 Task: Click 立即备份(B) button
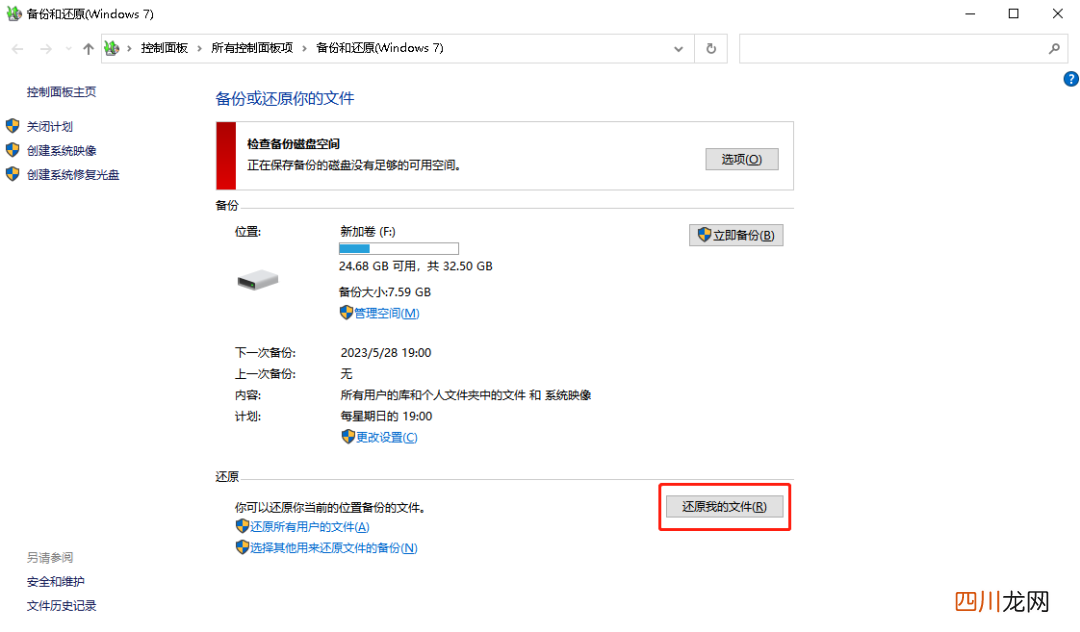click(736, 235)
